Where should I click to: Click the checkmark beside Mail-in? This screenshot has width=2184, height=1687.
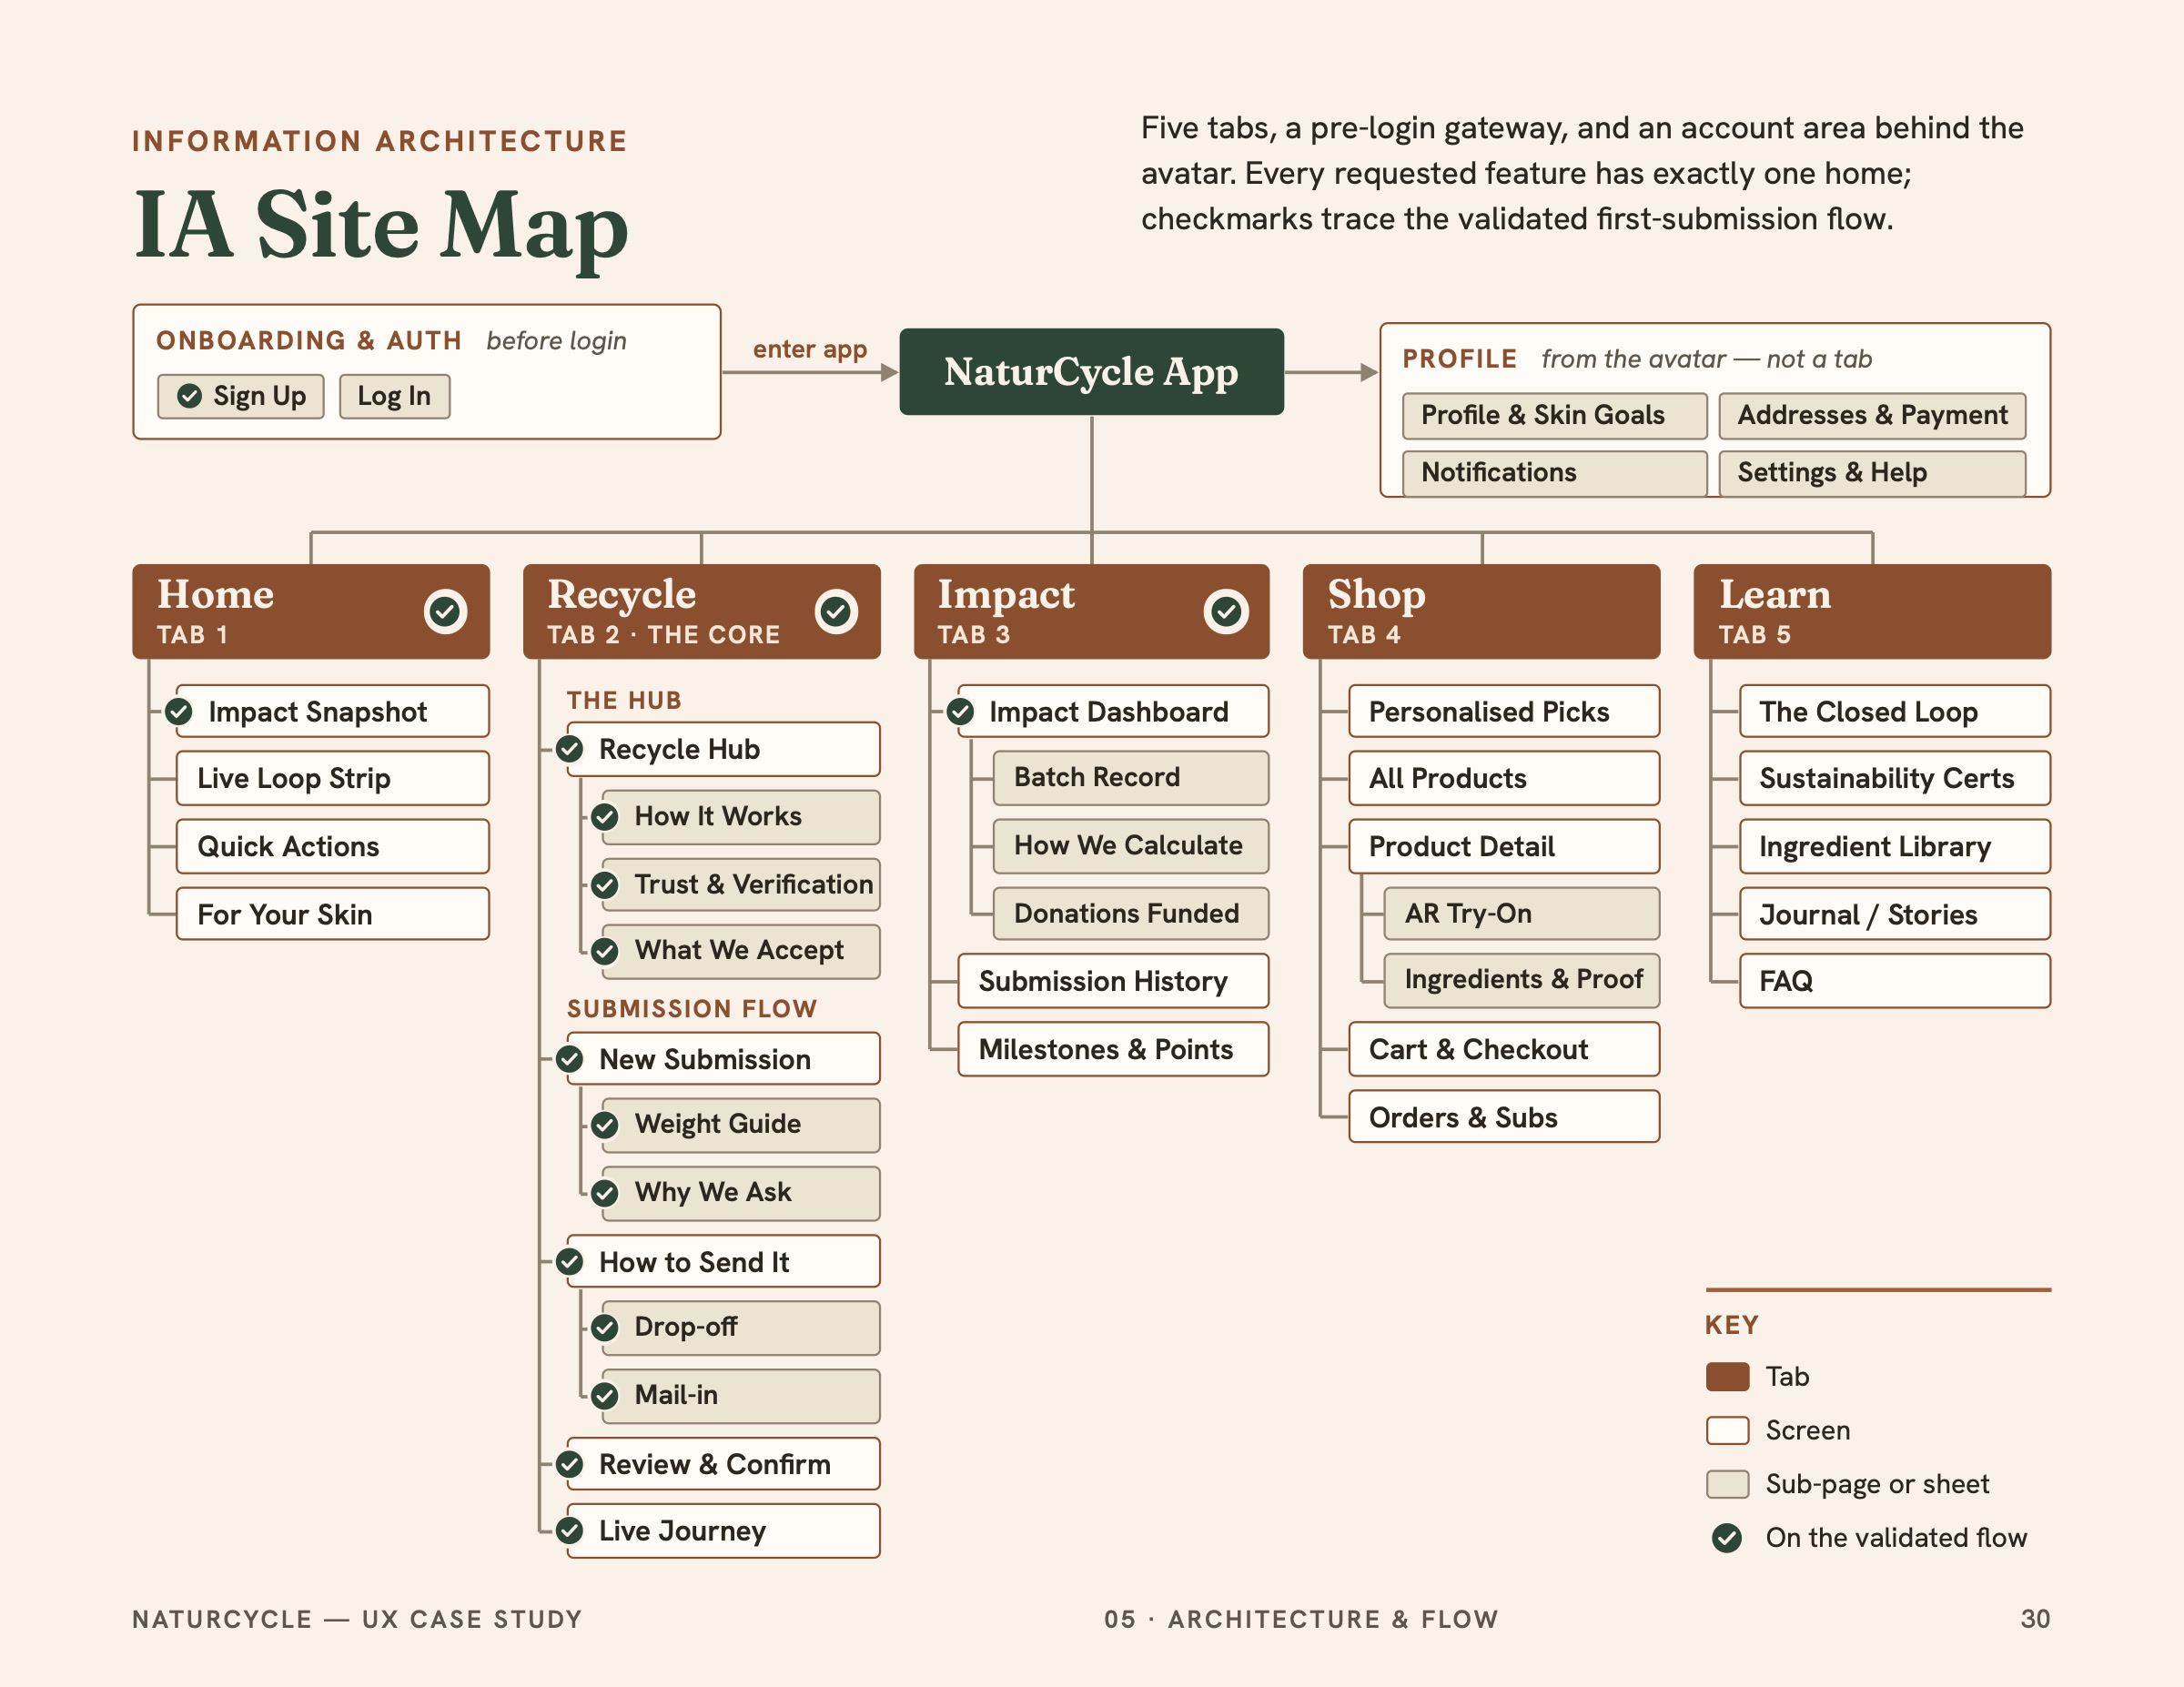click(605, 1395)
